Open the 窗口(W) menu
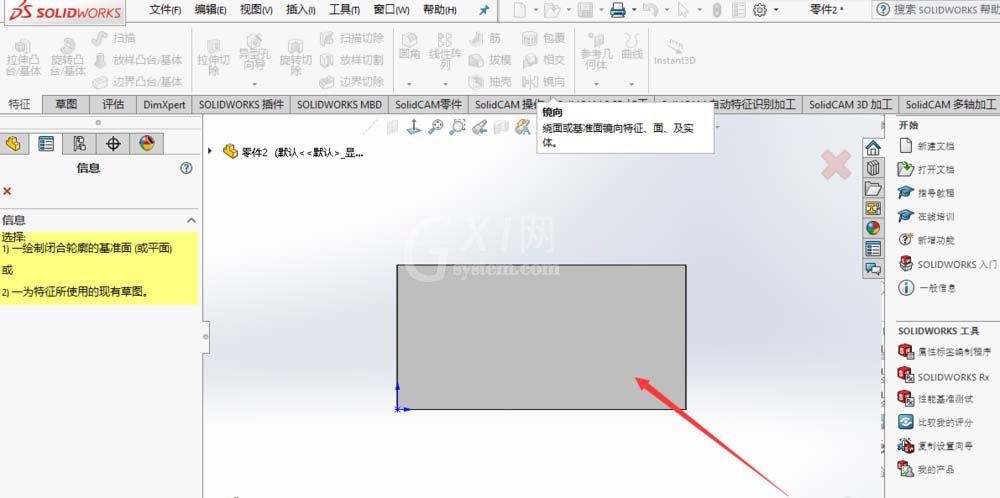The width and height of the screenshot is (1000, 498). 392,10
